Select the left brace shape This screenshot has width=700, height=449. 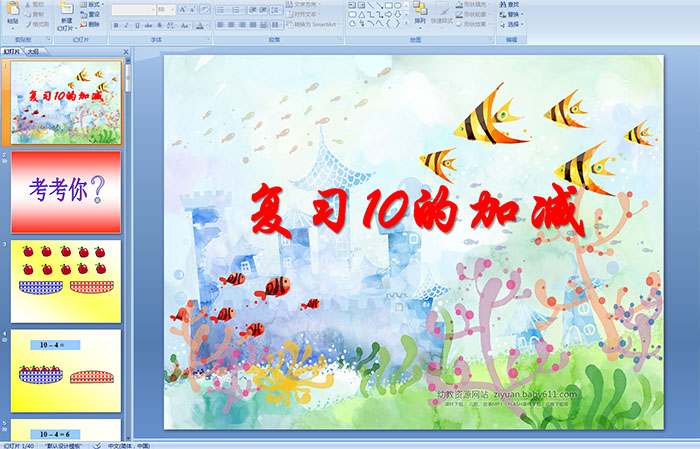point(388,23)
